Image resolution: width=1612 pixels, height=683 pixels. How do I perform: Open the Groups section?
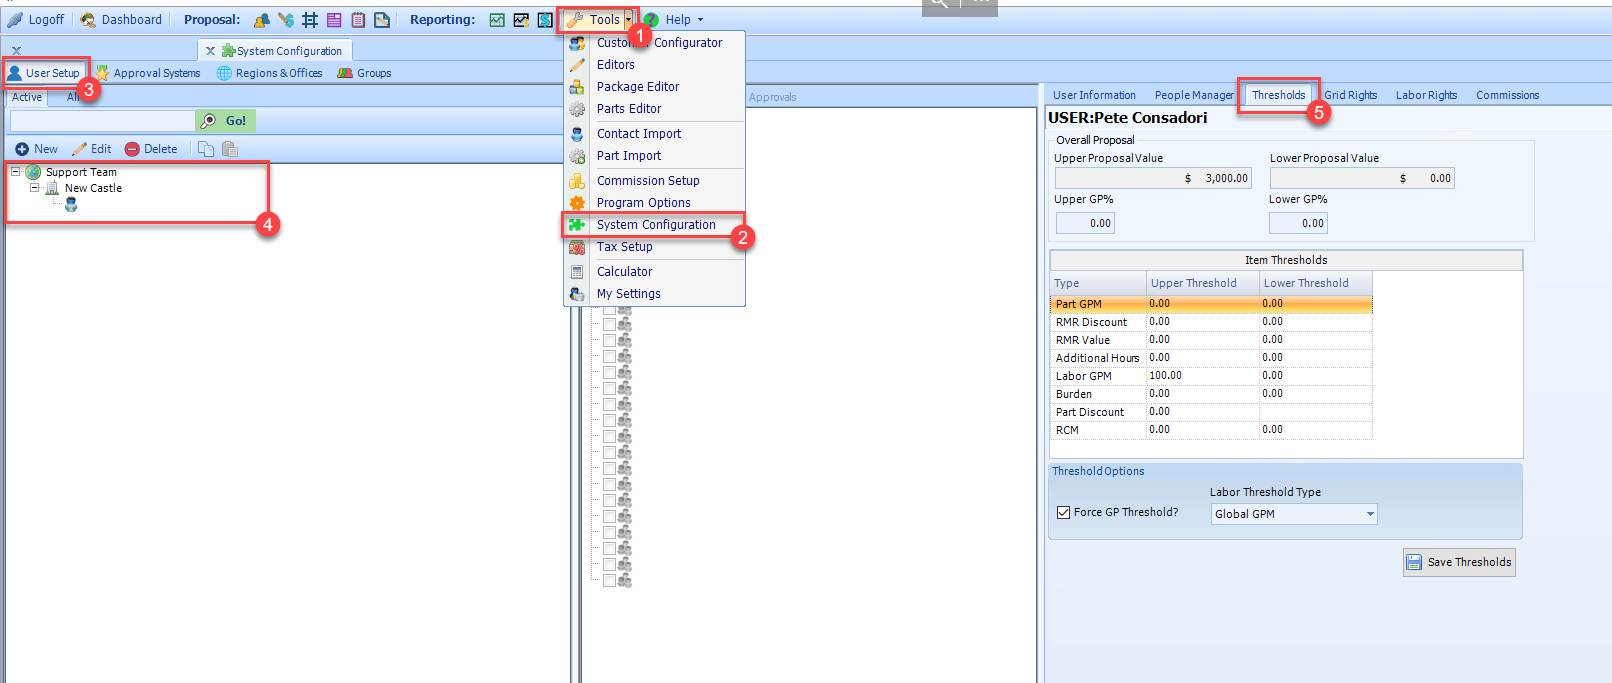pyautogui.click(x=364, y=73)
